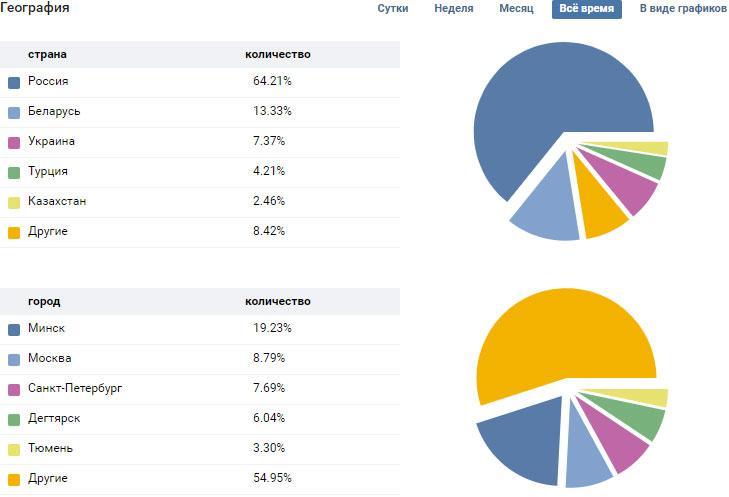729x497 pixels.
Task: Open the Месяц period tab
Action: (516, 9)
